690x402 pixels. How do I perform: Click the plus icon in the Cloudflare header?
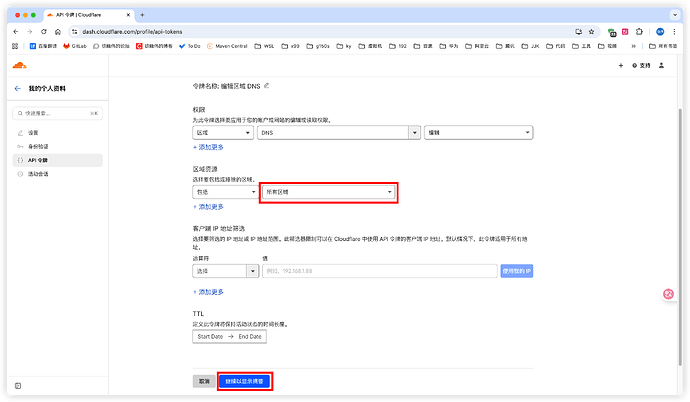point(621,65)
